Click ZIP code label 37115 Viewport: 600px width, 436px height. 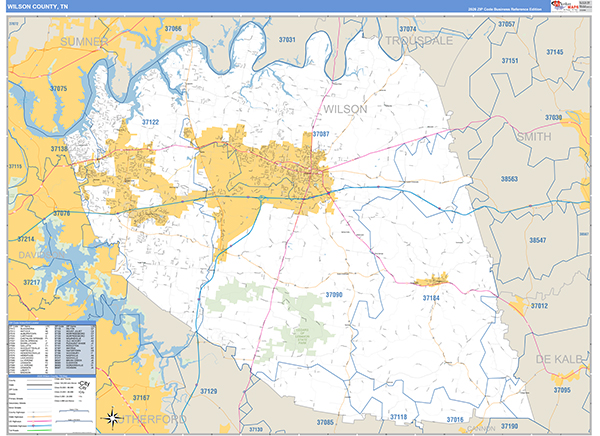[x=15, y=167]
